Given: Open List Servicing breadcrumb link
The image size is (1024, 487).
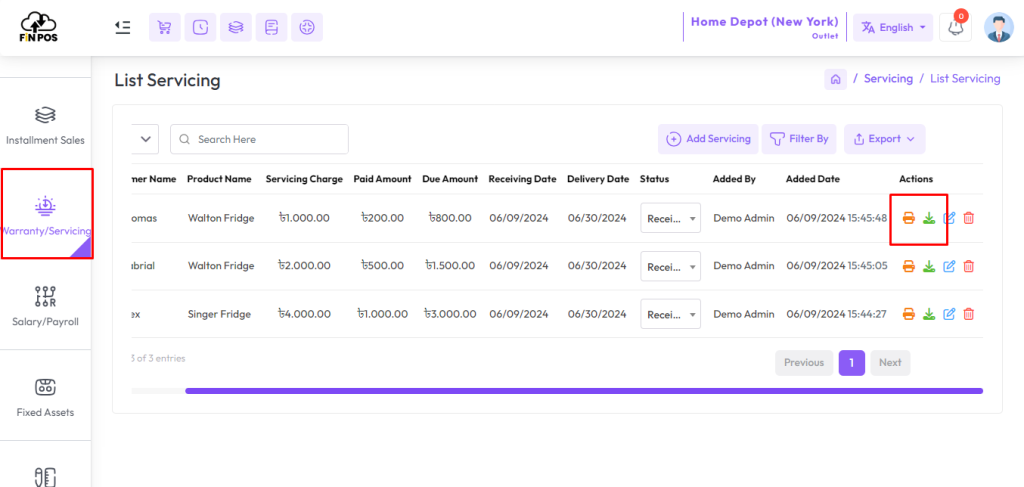Looking at the screenshot, I should coord(965,79).
